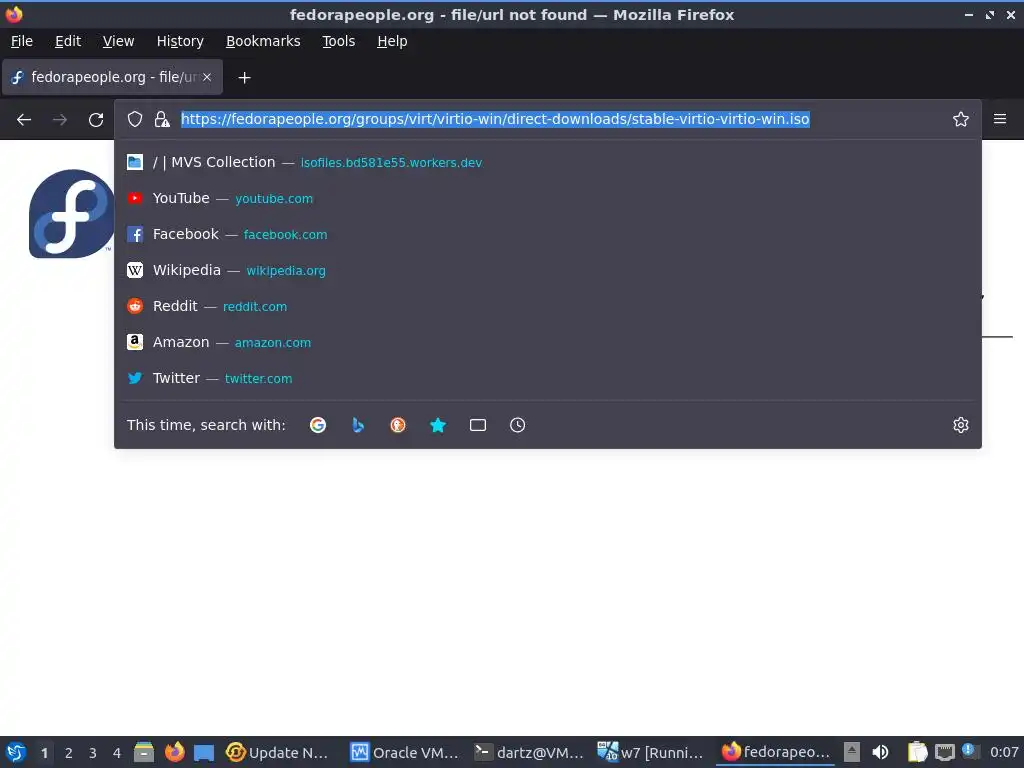Click the forward navigation arrow
Viewport: 1024px width, 768px height.
pos(60,120)
